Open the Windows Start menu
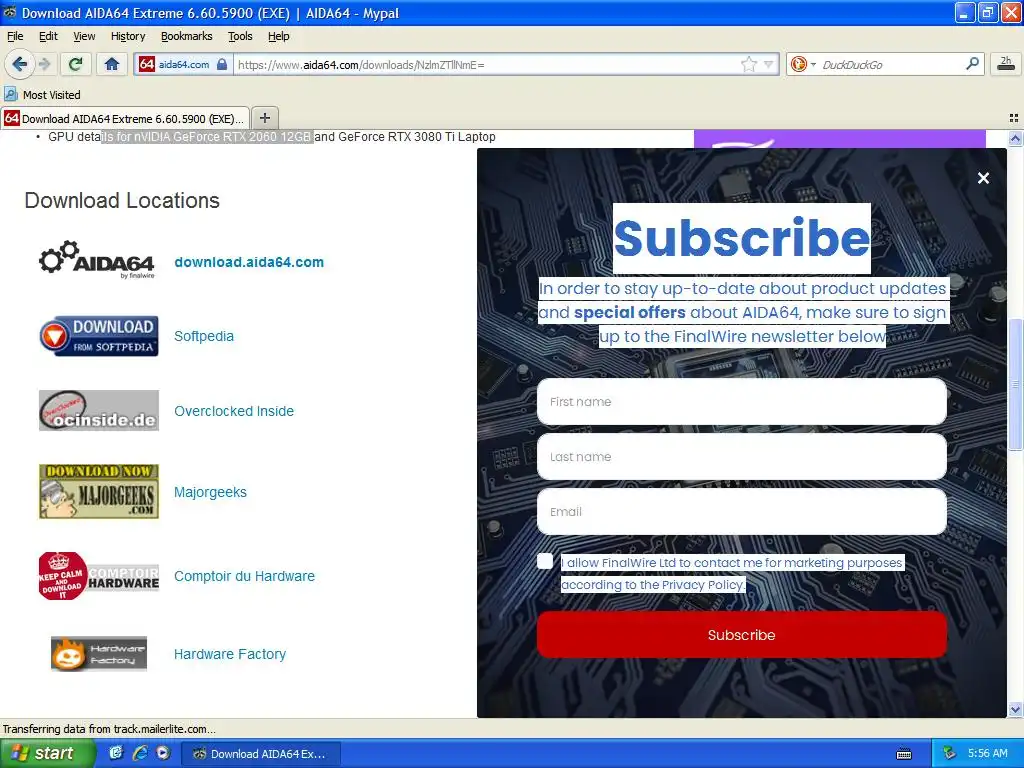The height and width of the screenshot is (768, 1024). point(46,753)
